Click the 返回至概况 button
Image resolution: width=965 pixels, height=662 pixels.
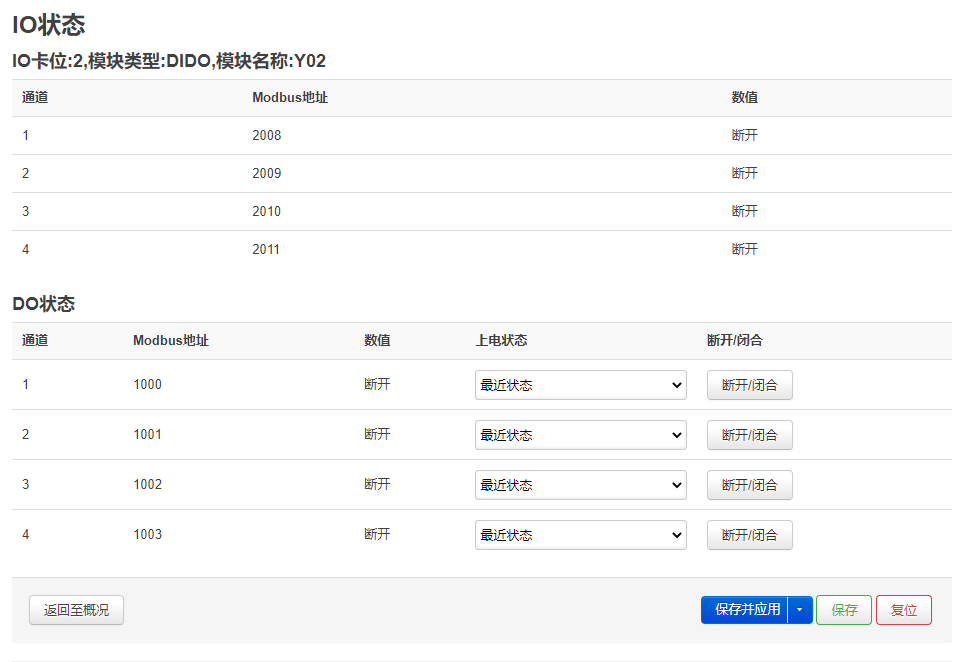(76, 610)
